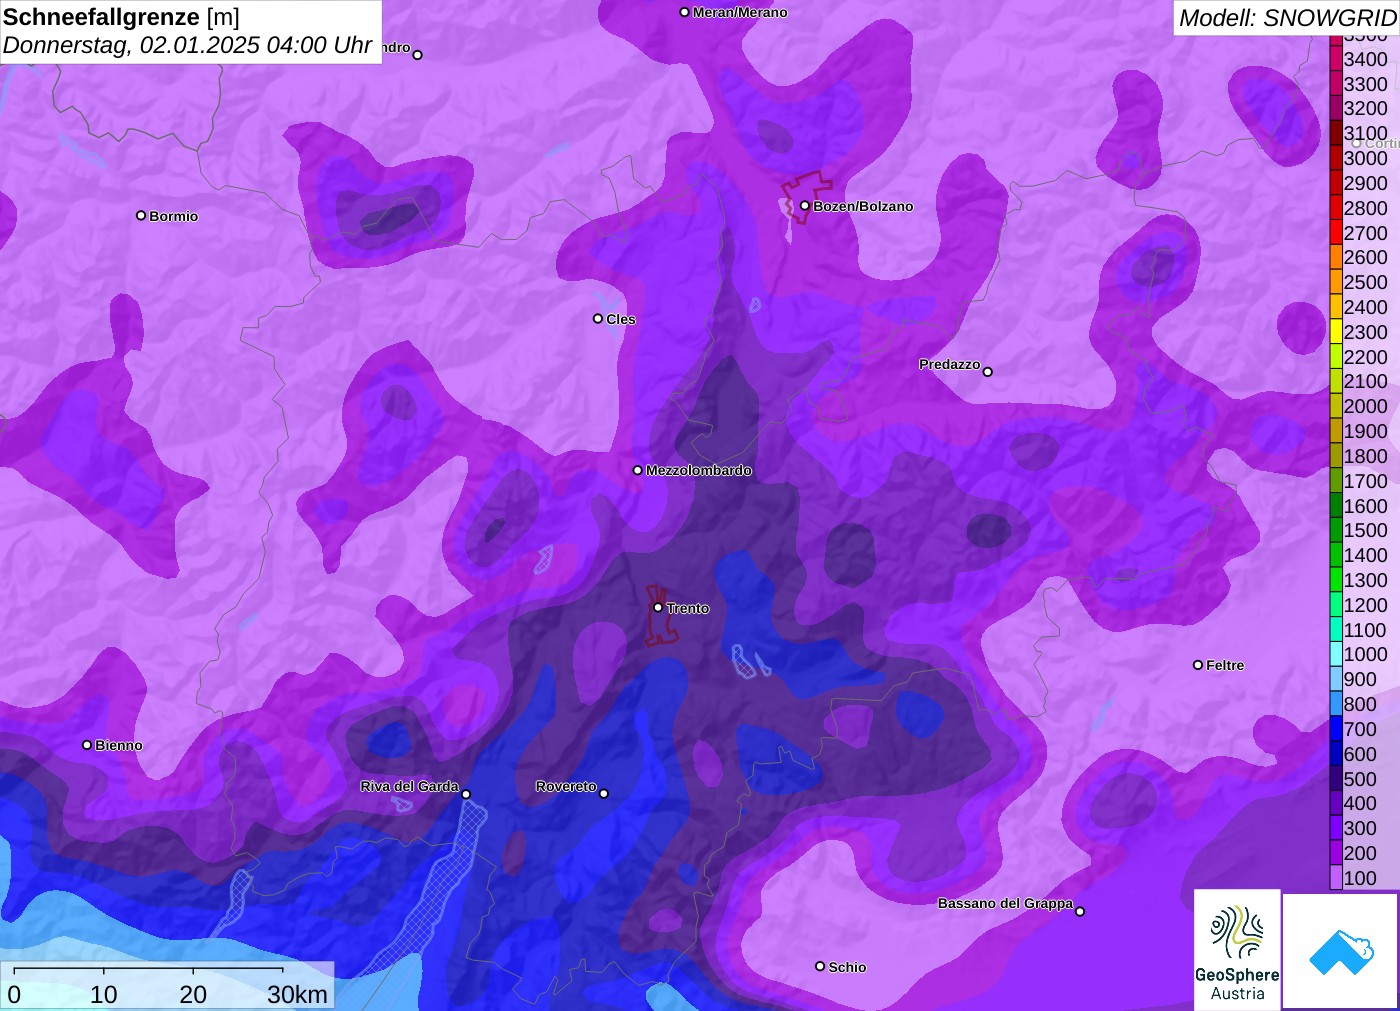Pick the legend color swatch for 700
The image size is (1400, 1011).
(1336, 729)
